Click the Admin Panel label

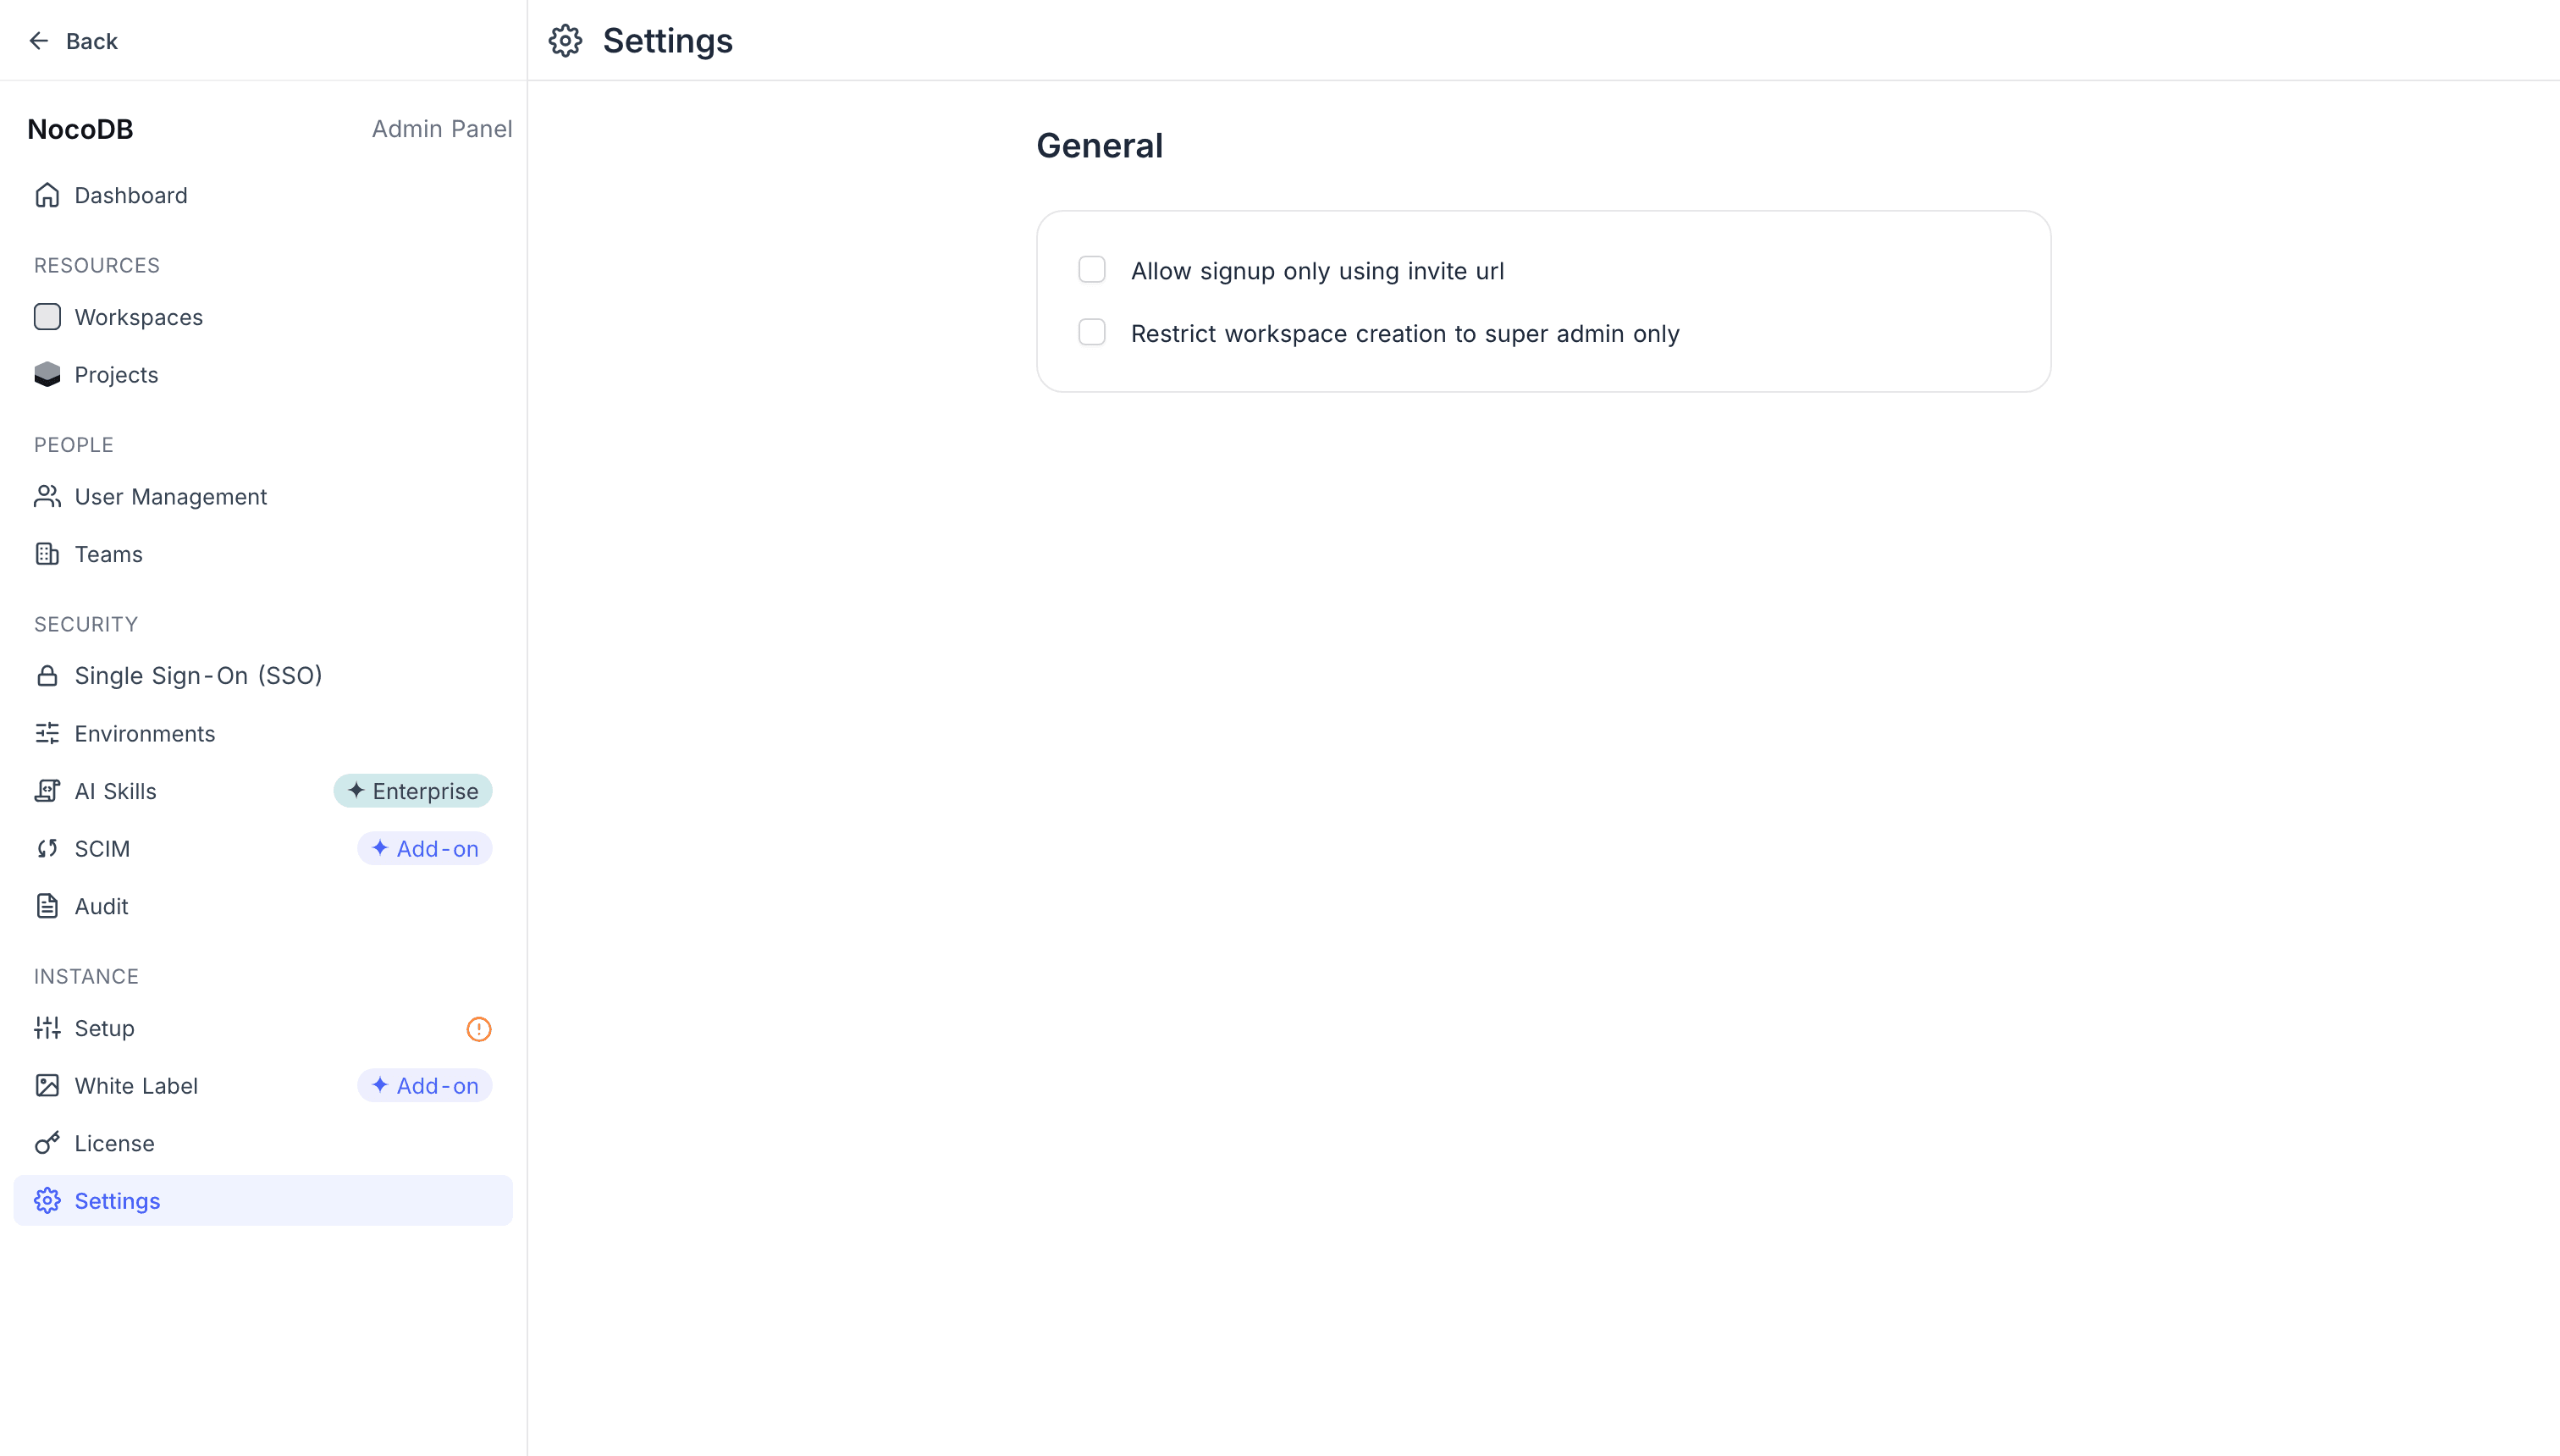pyautogui.click(x=442, y=129)
